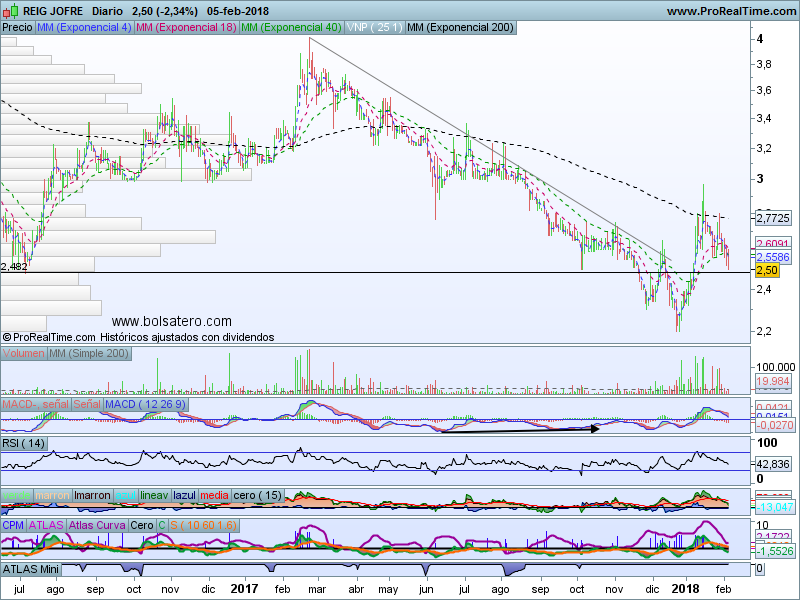The height and width of the screenshot is (600, 800).
Task: Select the 2018 marker on time axis
Action: pyautogui.click(x=685, y=591)
